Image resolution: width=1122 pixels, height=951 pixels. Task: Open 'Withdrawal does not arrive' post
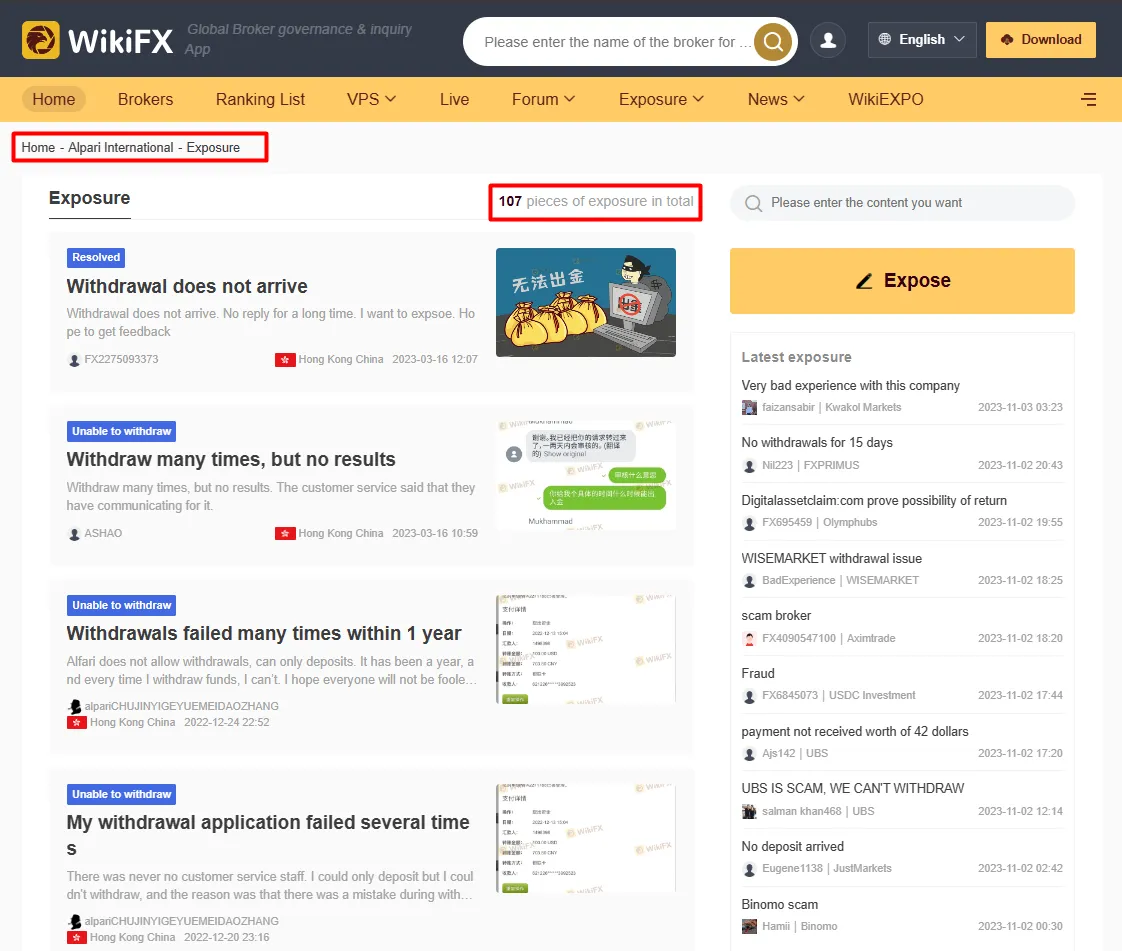tap(187, 286)
